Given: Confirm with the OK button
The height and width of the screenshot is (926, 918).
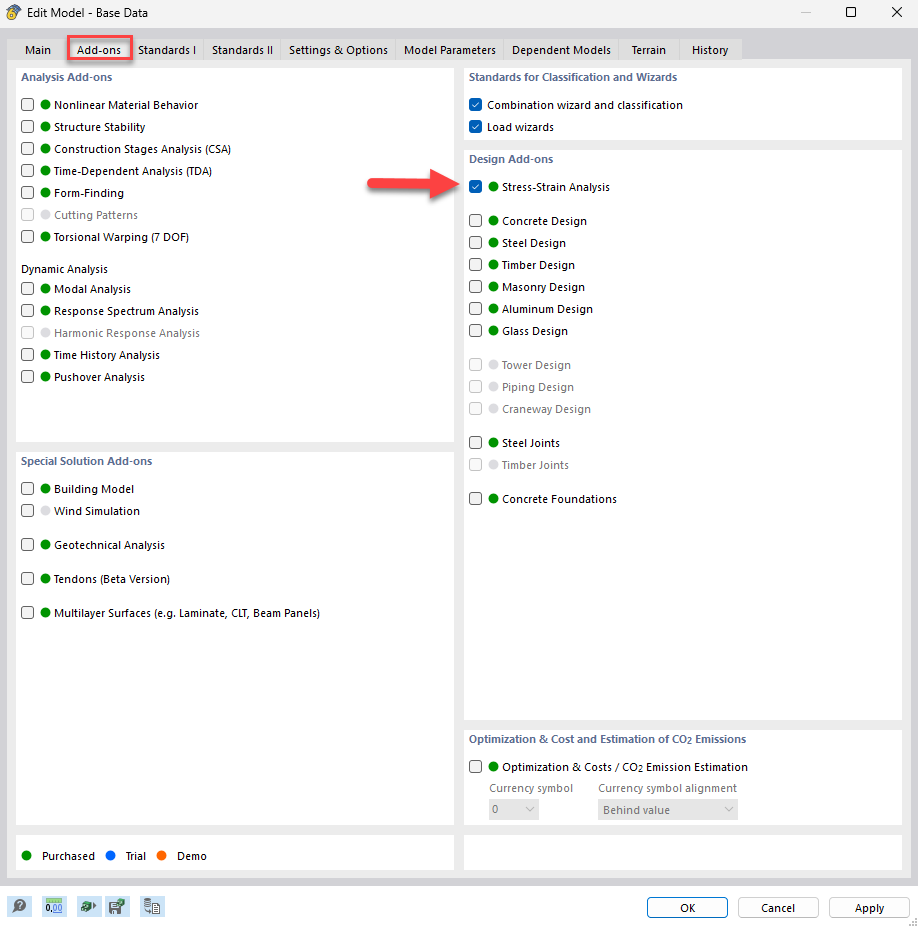Looking at the screenshot, I should pos(687,908).
